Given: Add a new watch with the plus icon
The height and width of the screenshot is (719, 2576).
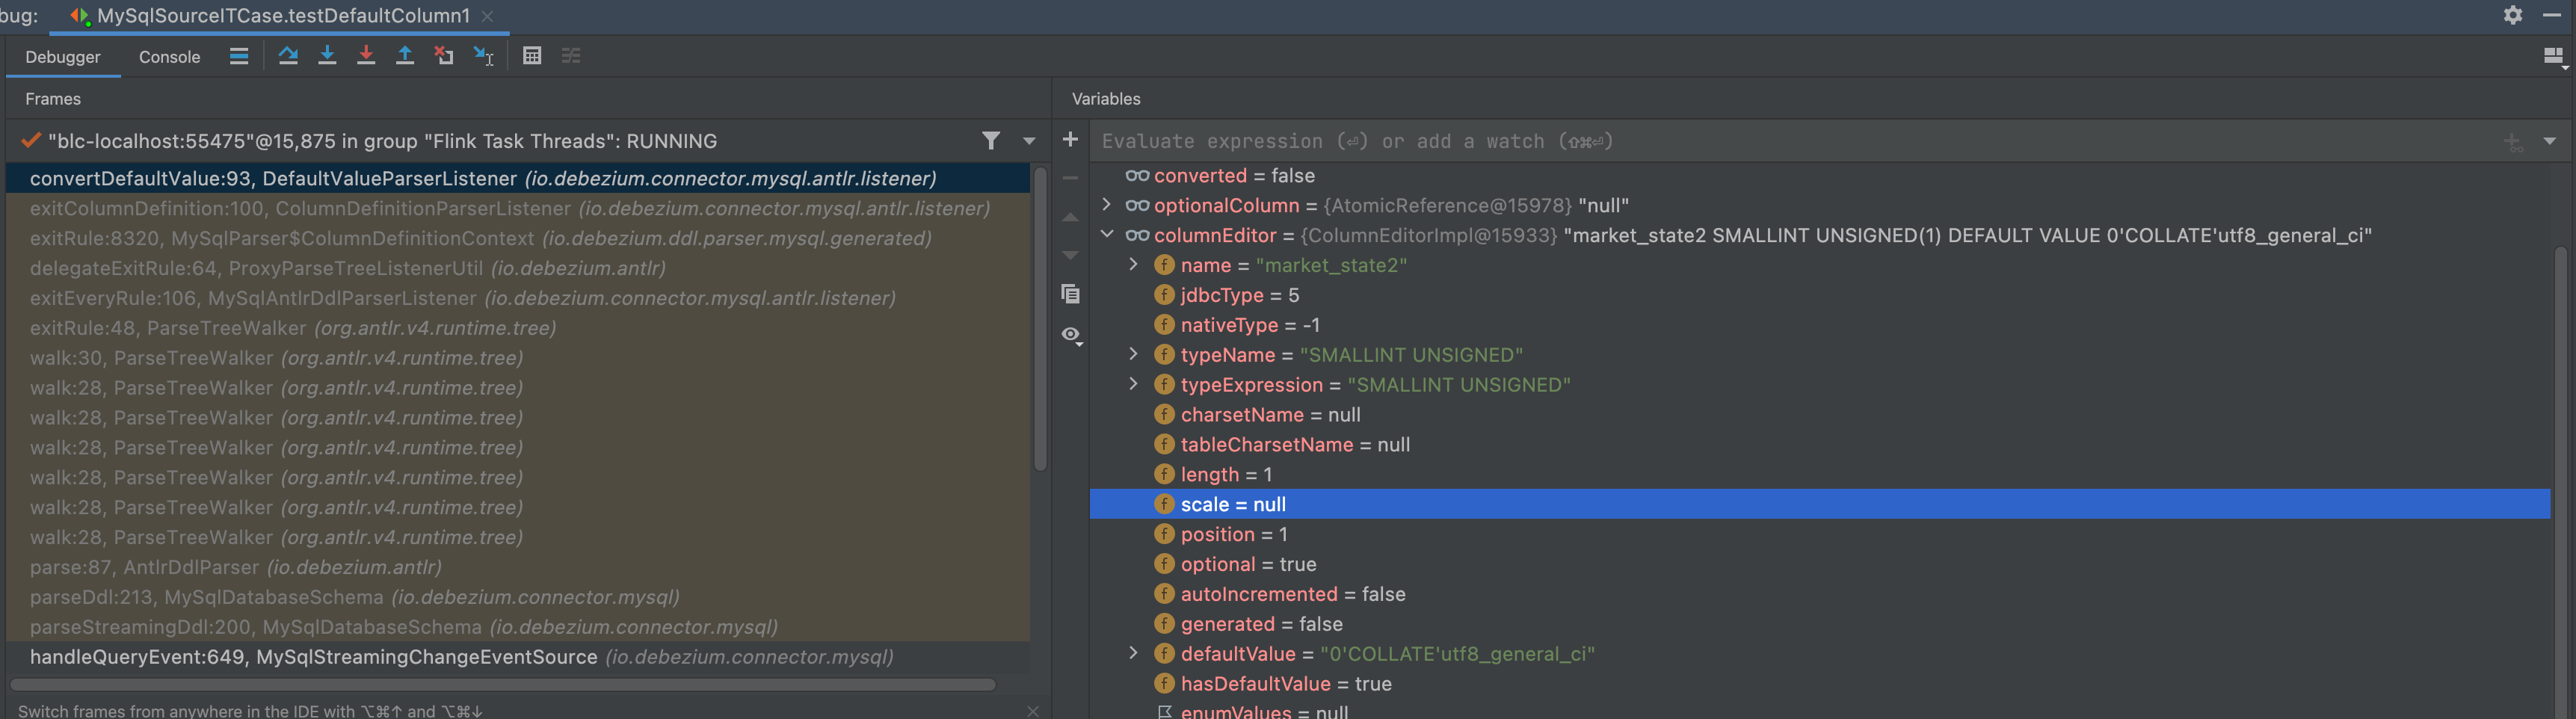Looking at the screenshot, I should point(1070,140).
